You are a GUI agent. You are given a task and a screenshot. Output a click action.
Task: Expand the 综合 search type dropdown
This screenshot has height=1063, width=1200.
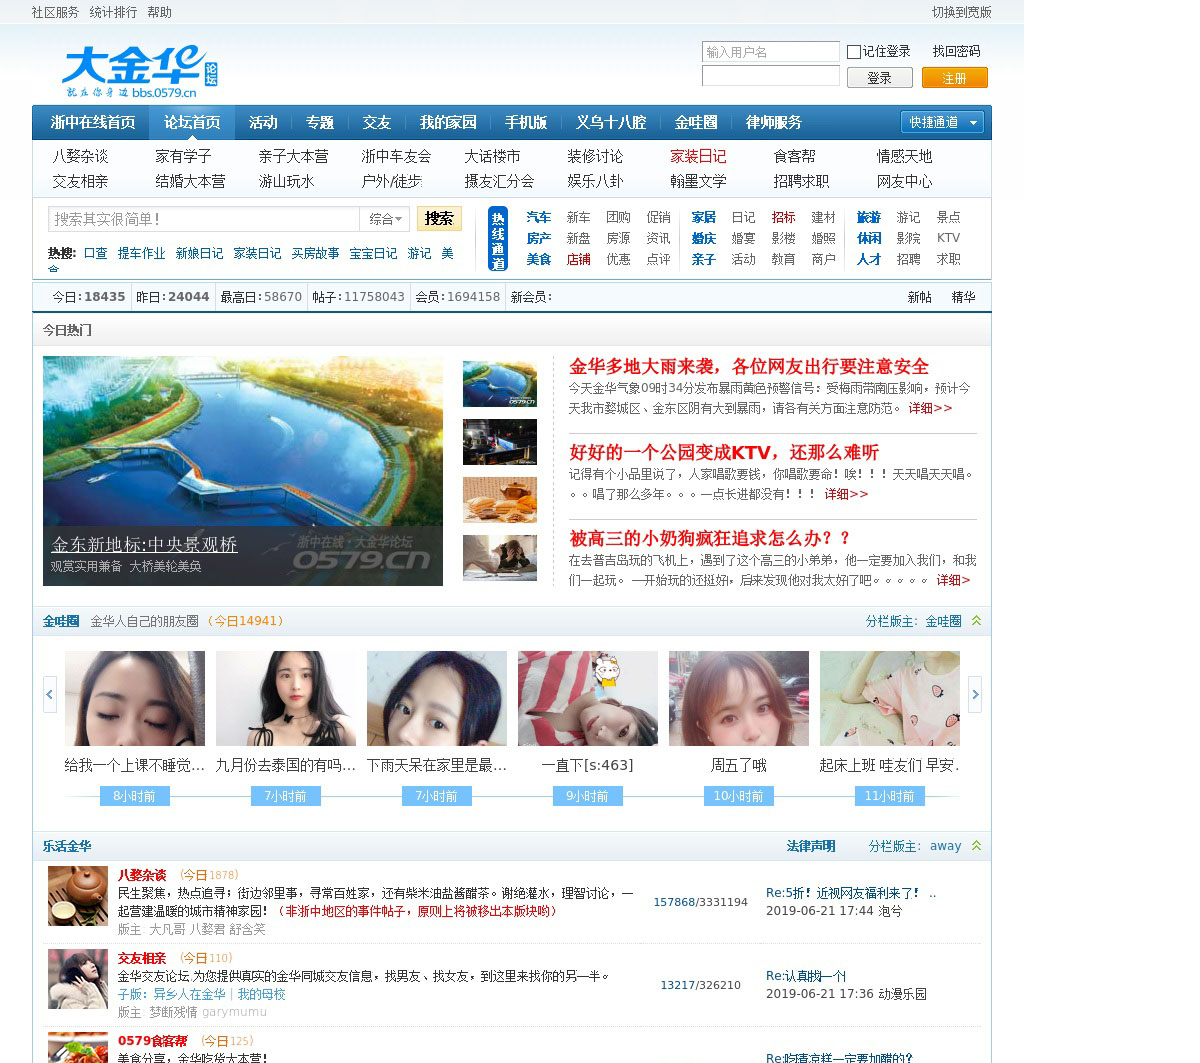[386, 219]
